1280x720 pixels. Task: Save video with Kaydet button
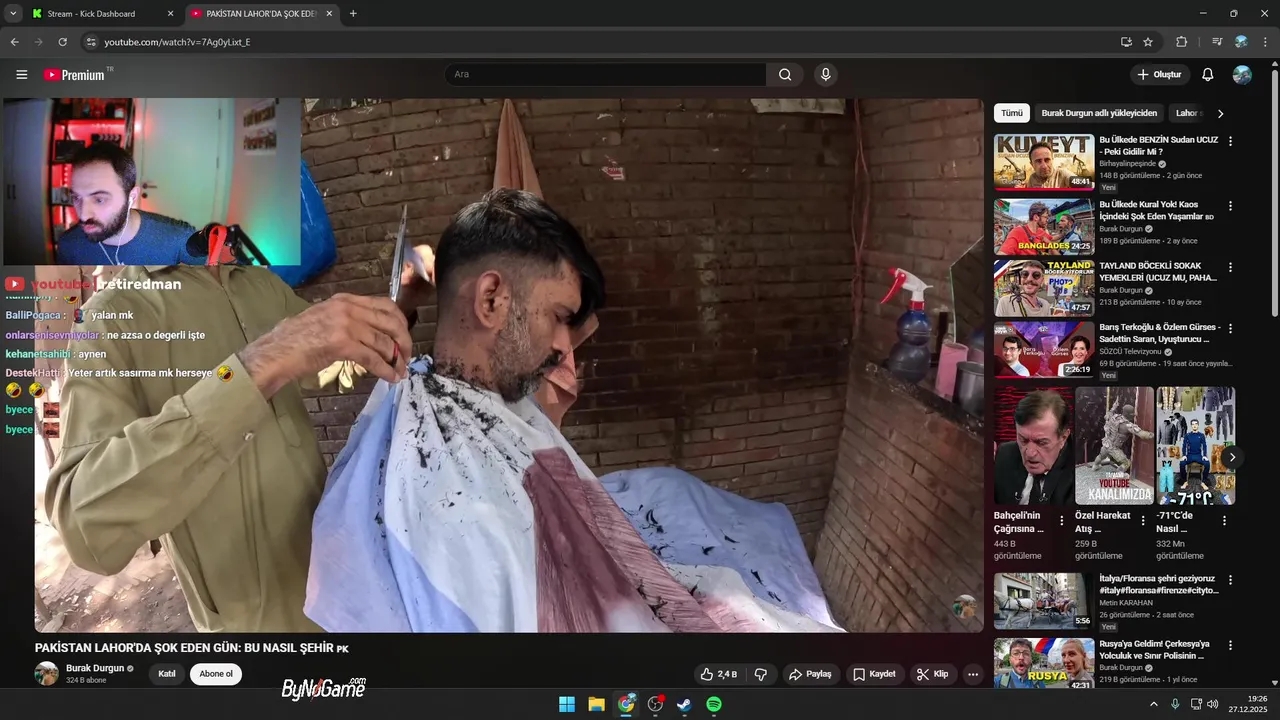coord(874,674)
